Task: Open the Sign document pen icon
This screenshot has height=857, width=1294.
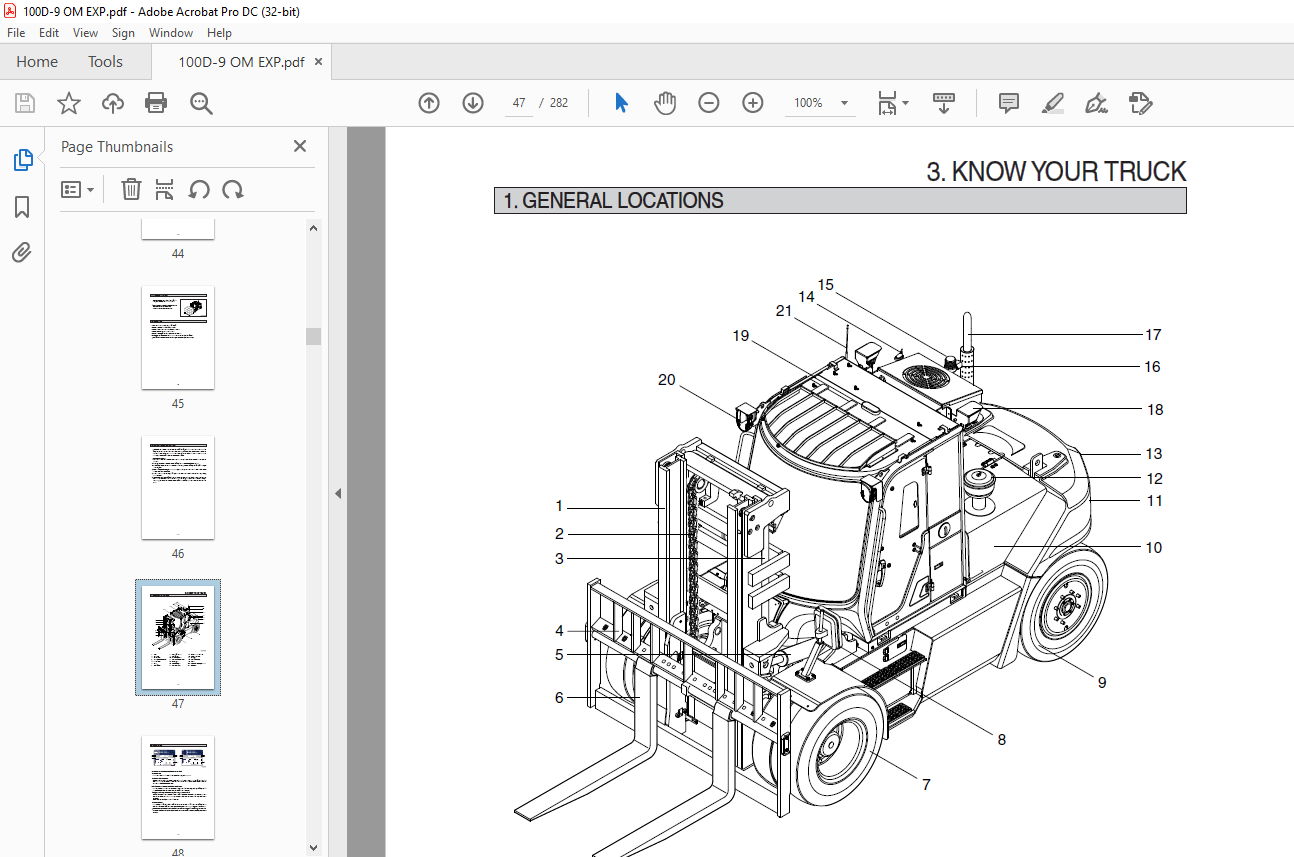Action: click(x=1096, y=103)
